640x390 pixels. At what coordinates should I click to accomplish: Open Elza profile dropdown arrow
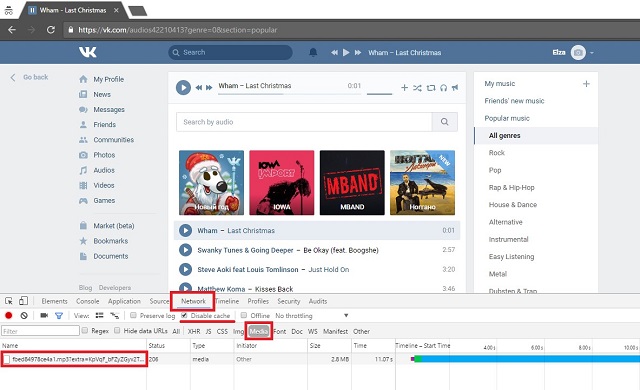(x=591, y=53)
